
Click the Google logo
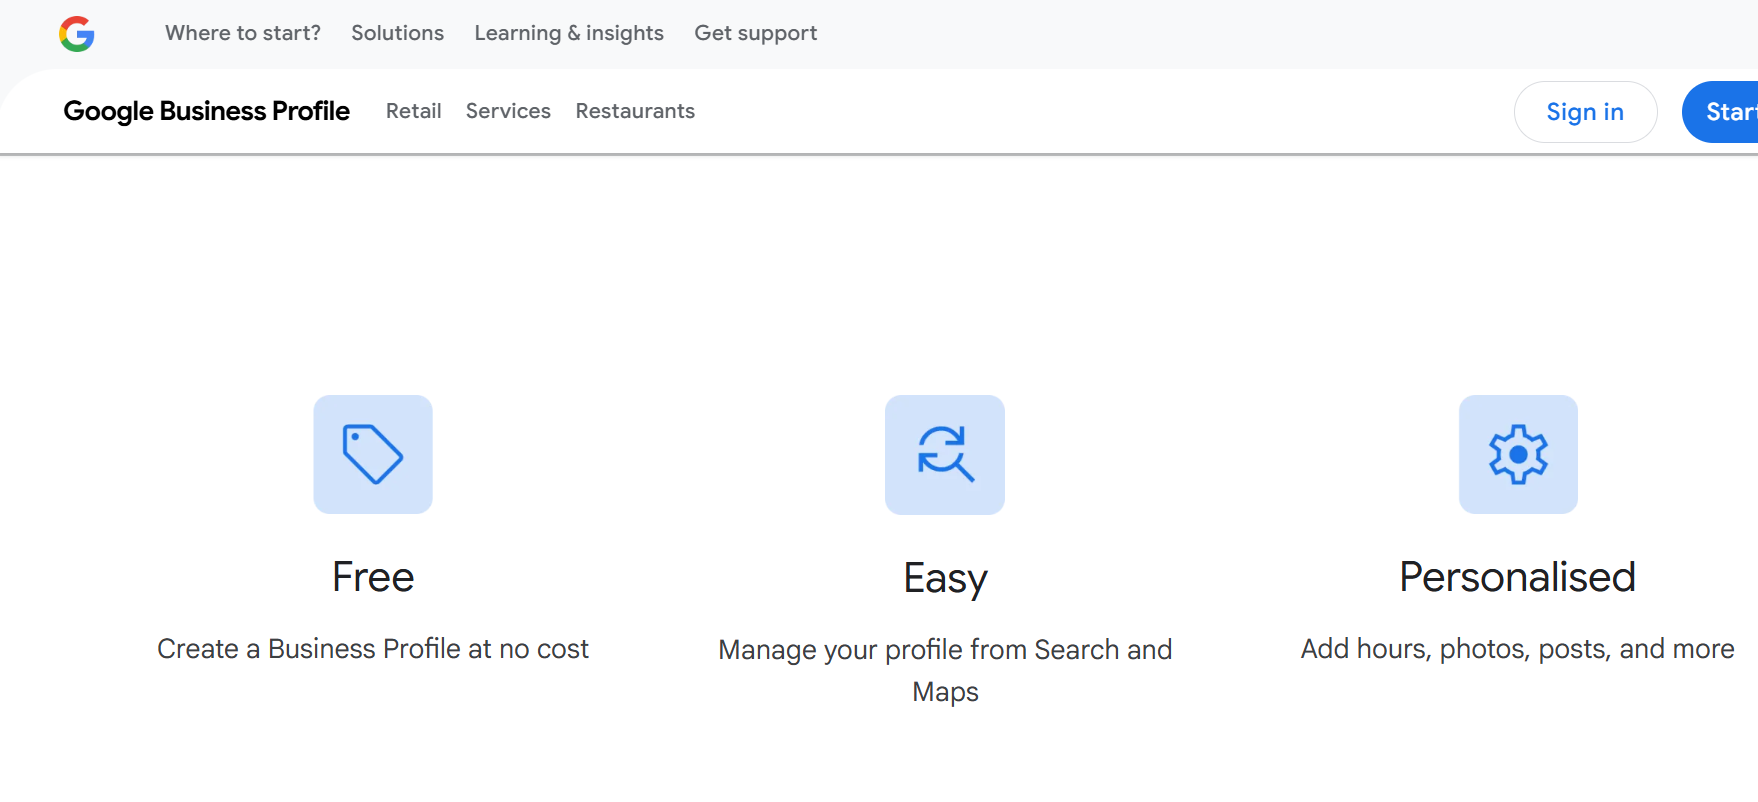[x=77, y=34]
